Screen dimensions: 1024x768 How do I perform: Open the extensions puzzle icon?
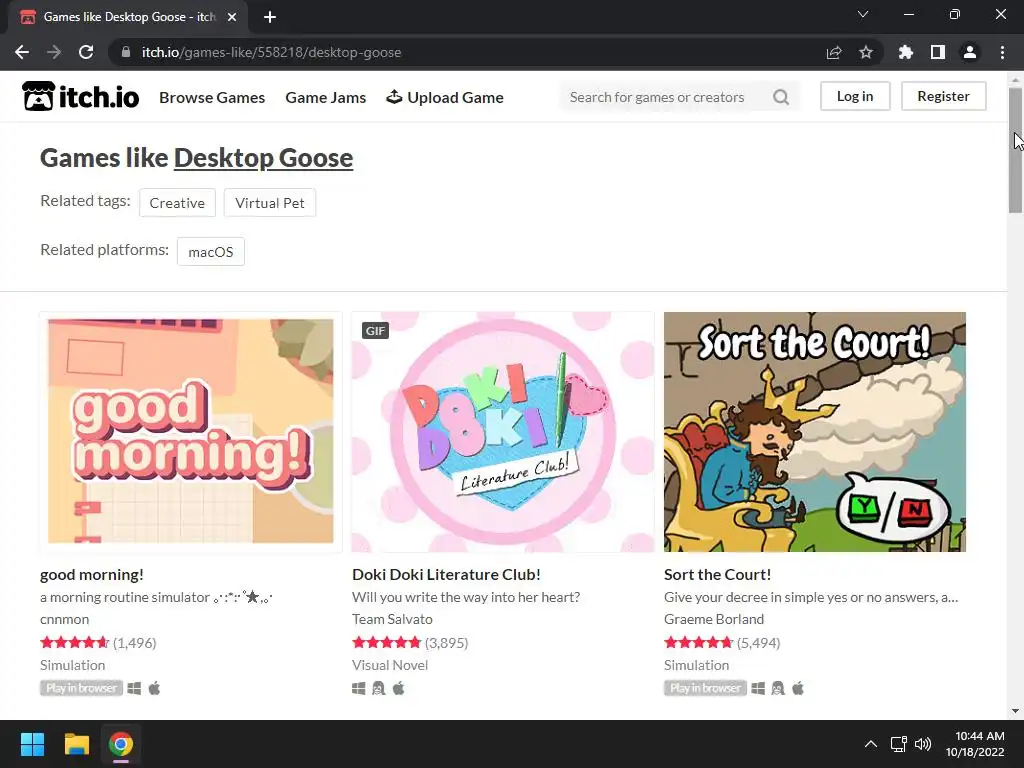[906, 52]
